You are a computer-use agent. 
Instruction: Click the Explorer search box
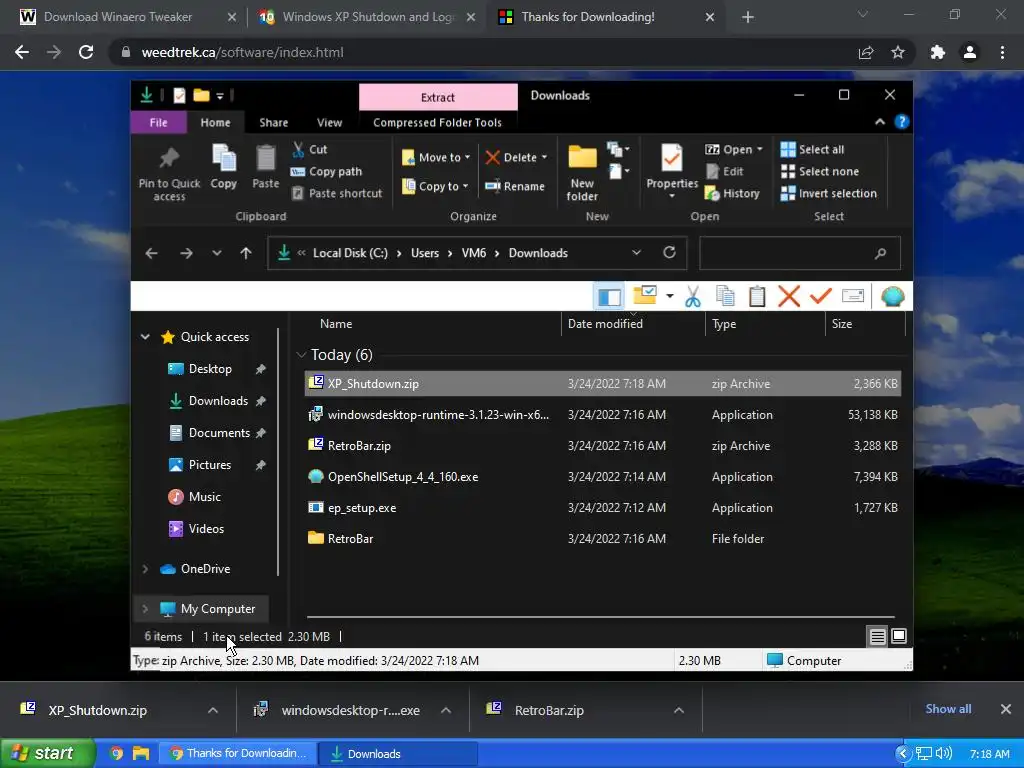pyautogui.click(x=799, y=253)
